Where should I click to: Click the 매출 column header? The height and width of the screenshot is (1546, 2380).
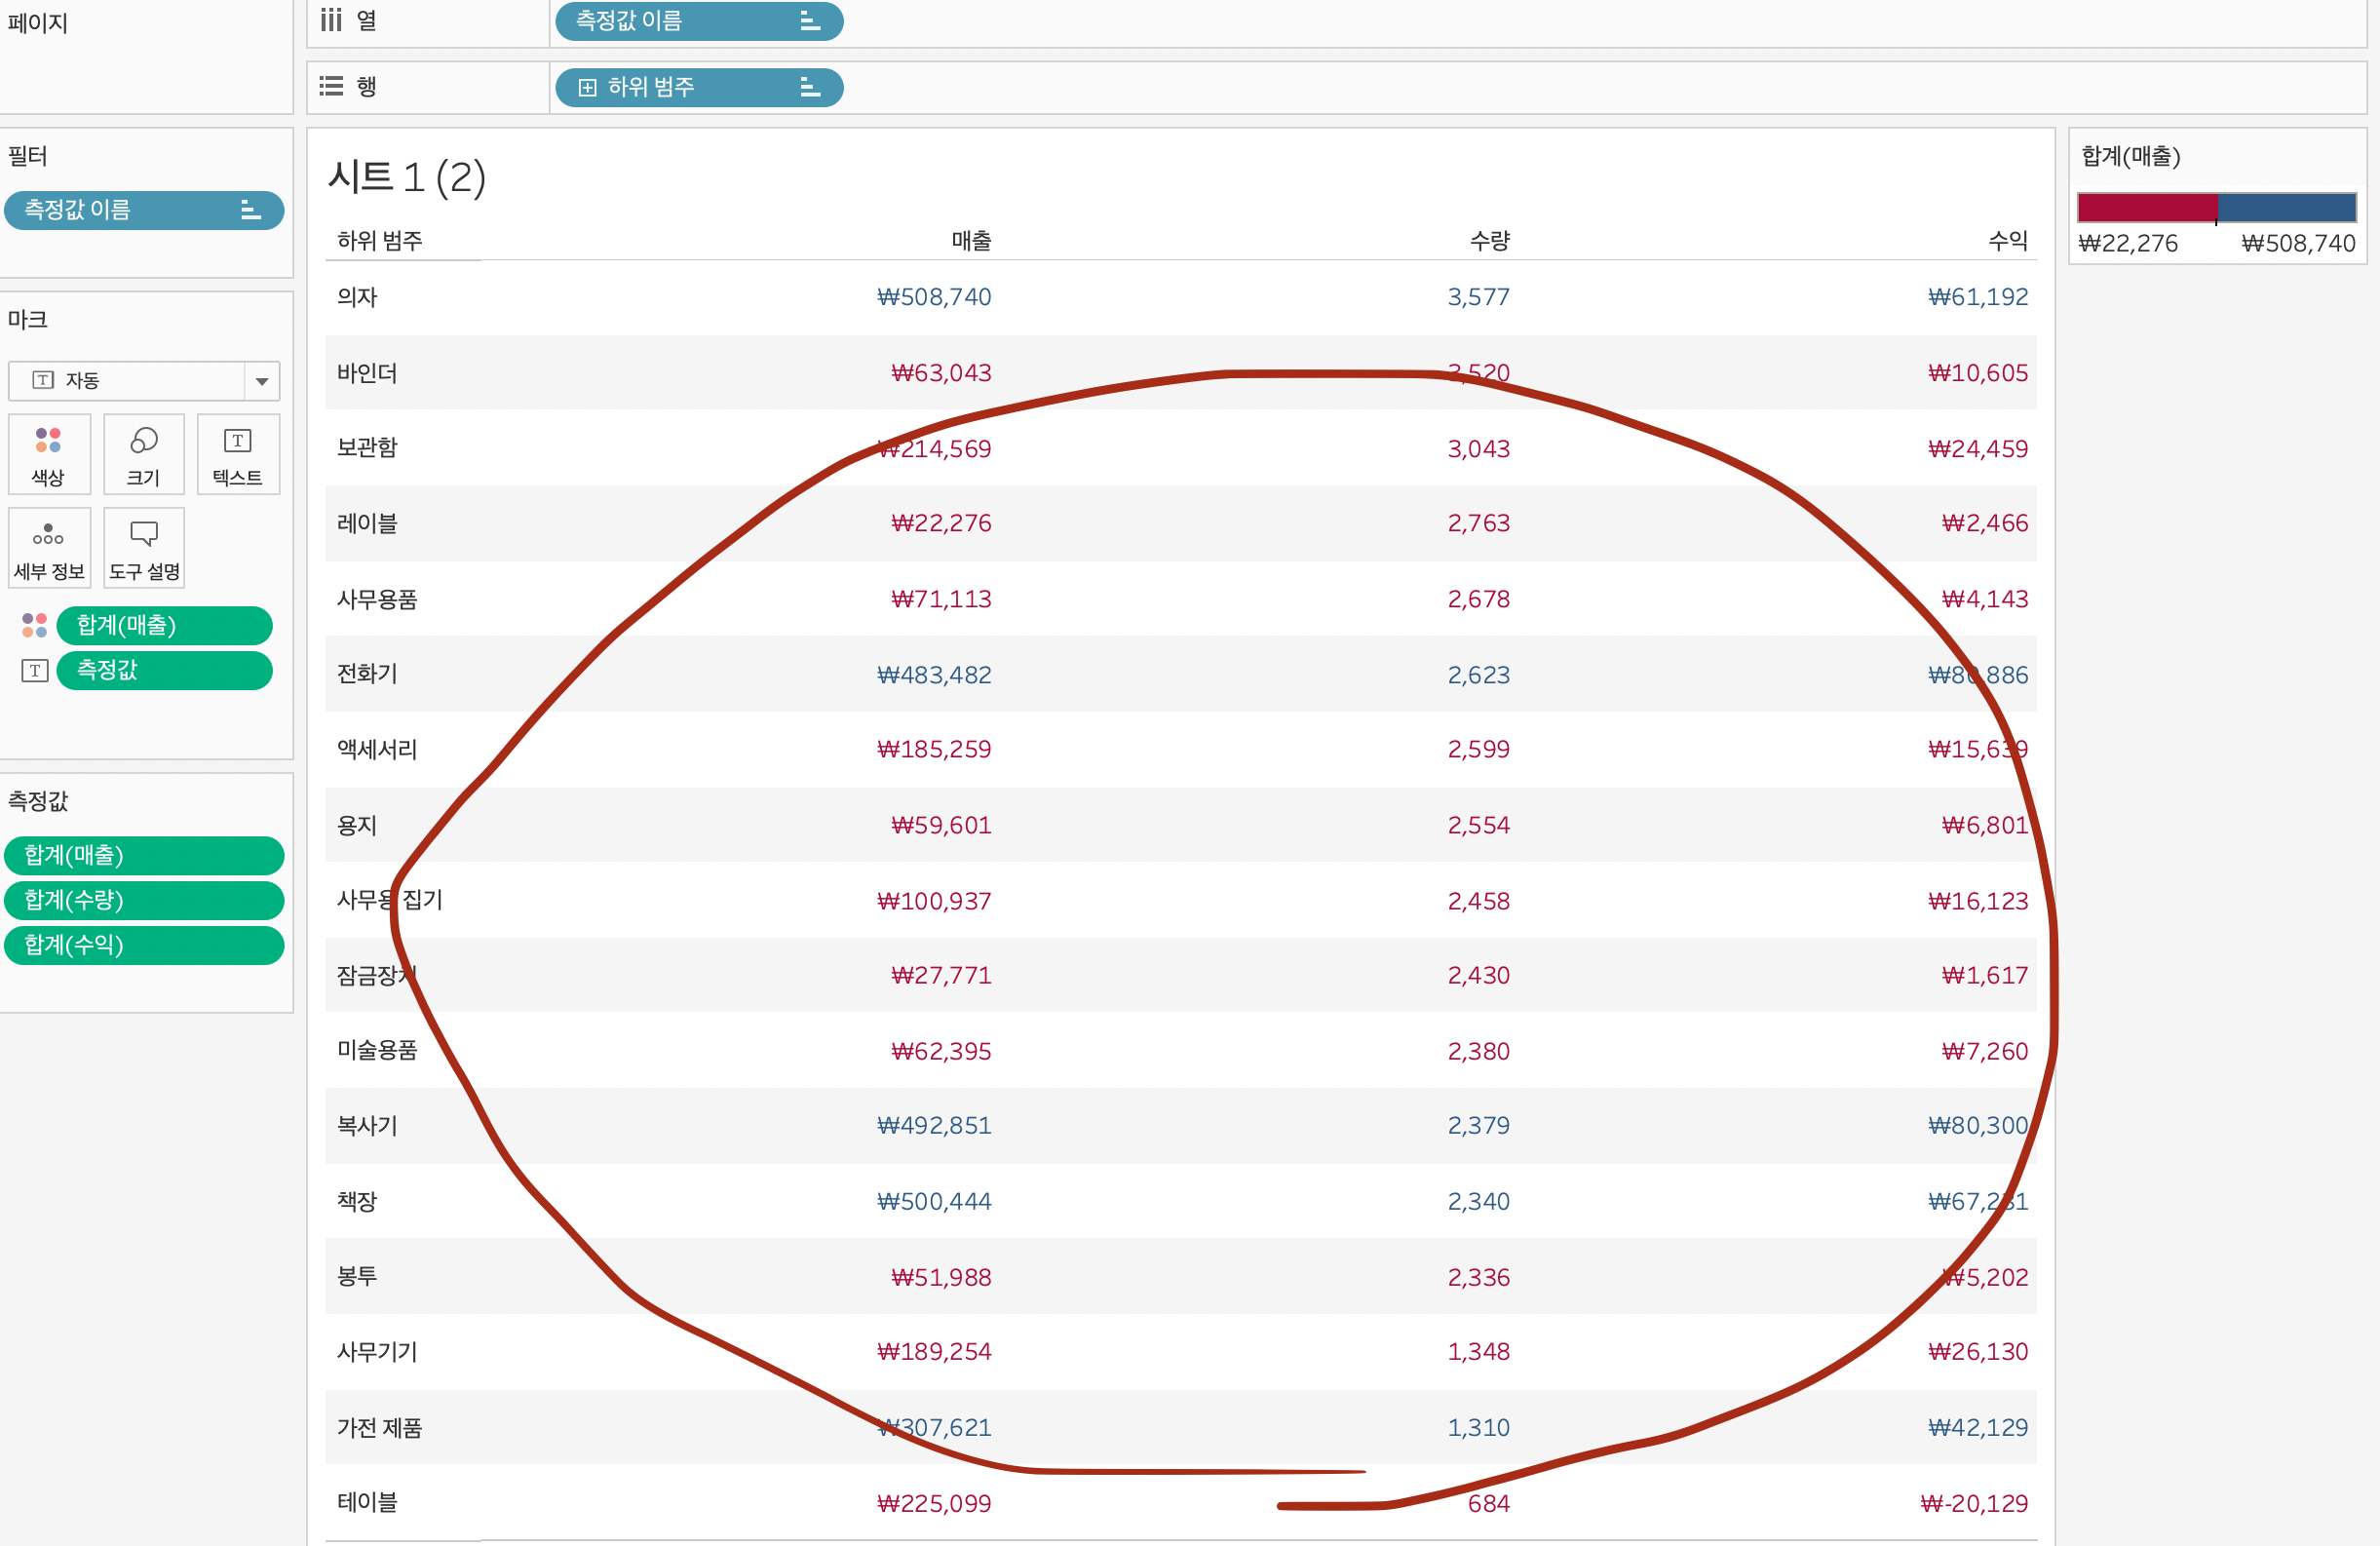pos(970,241)
